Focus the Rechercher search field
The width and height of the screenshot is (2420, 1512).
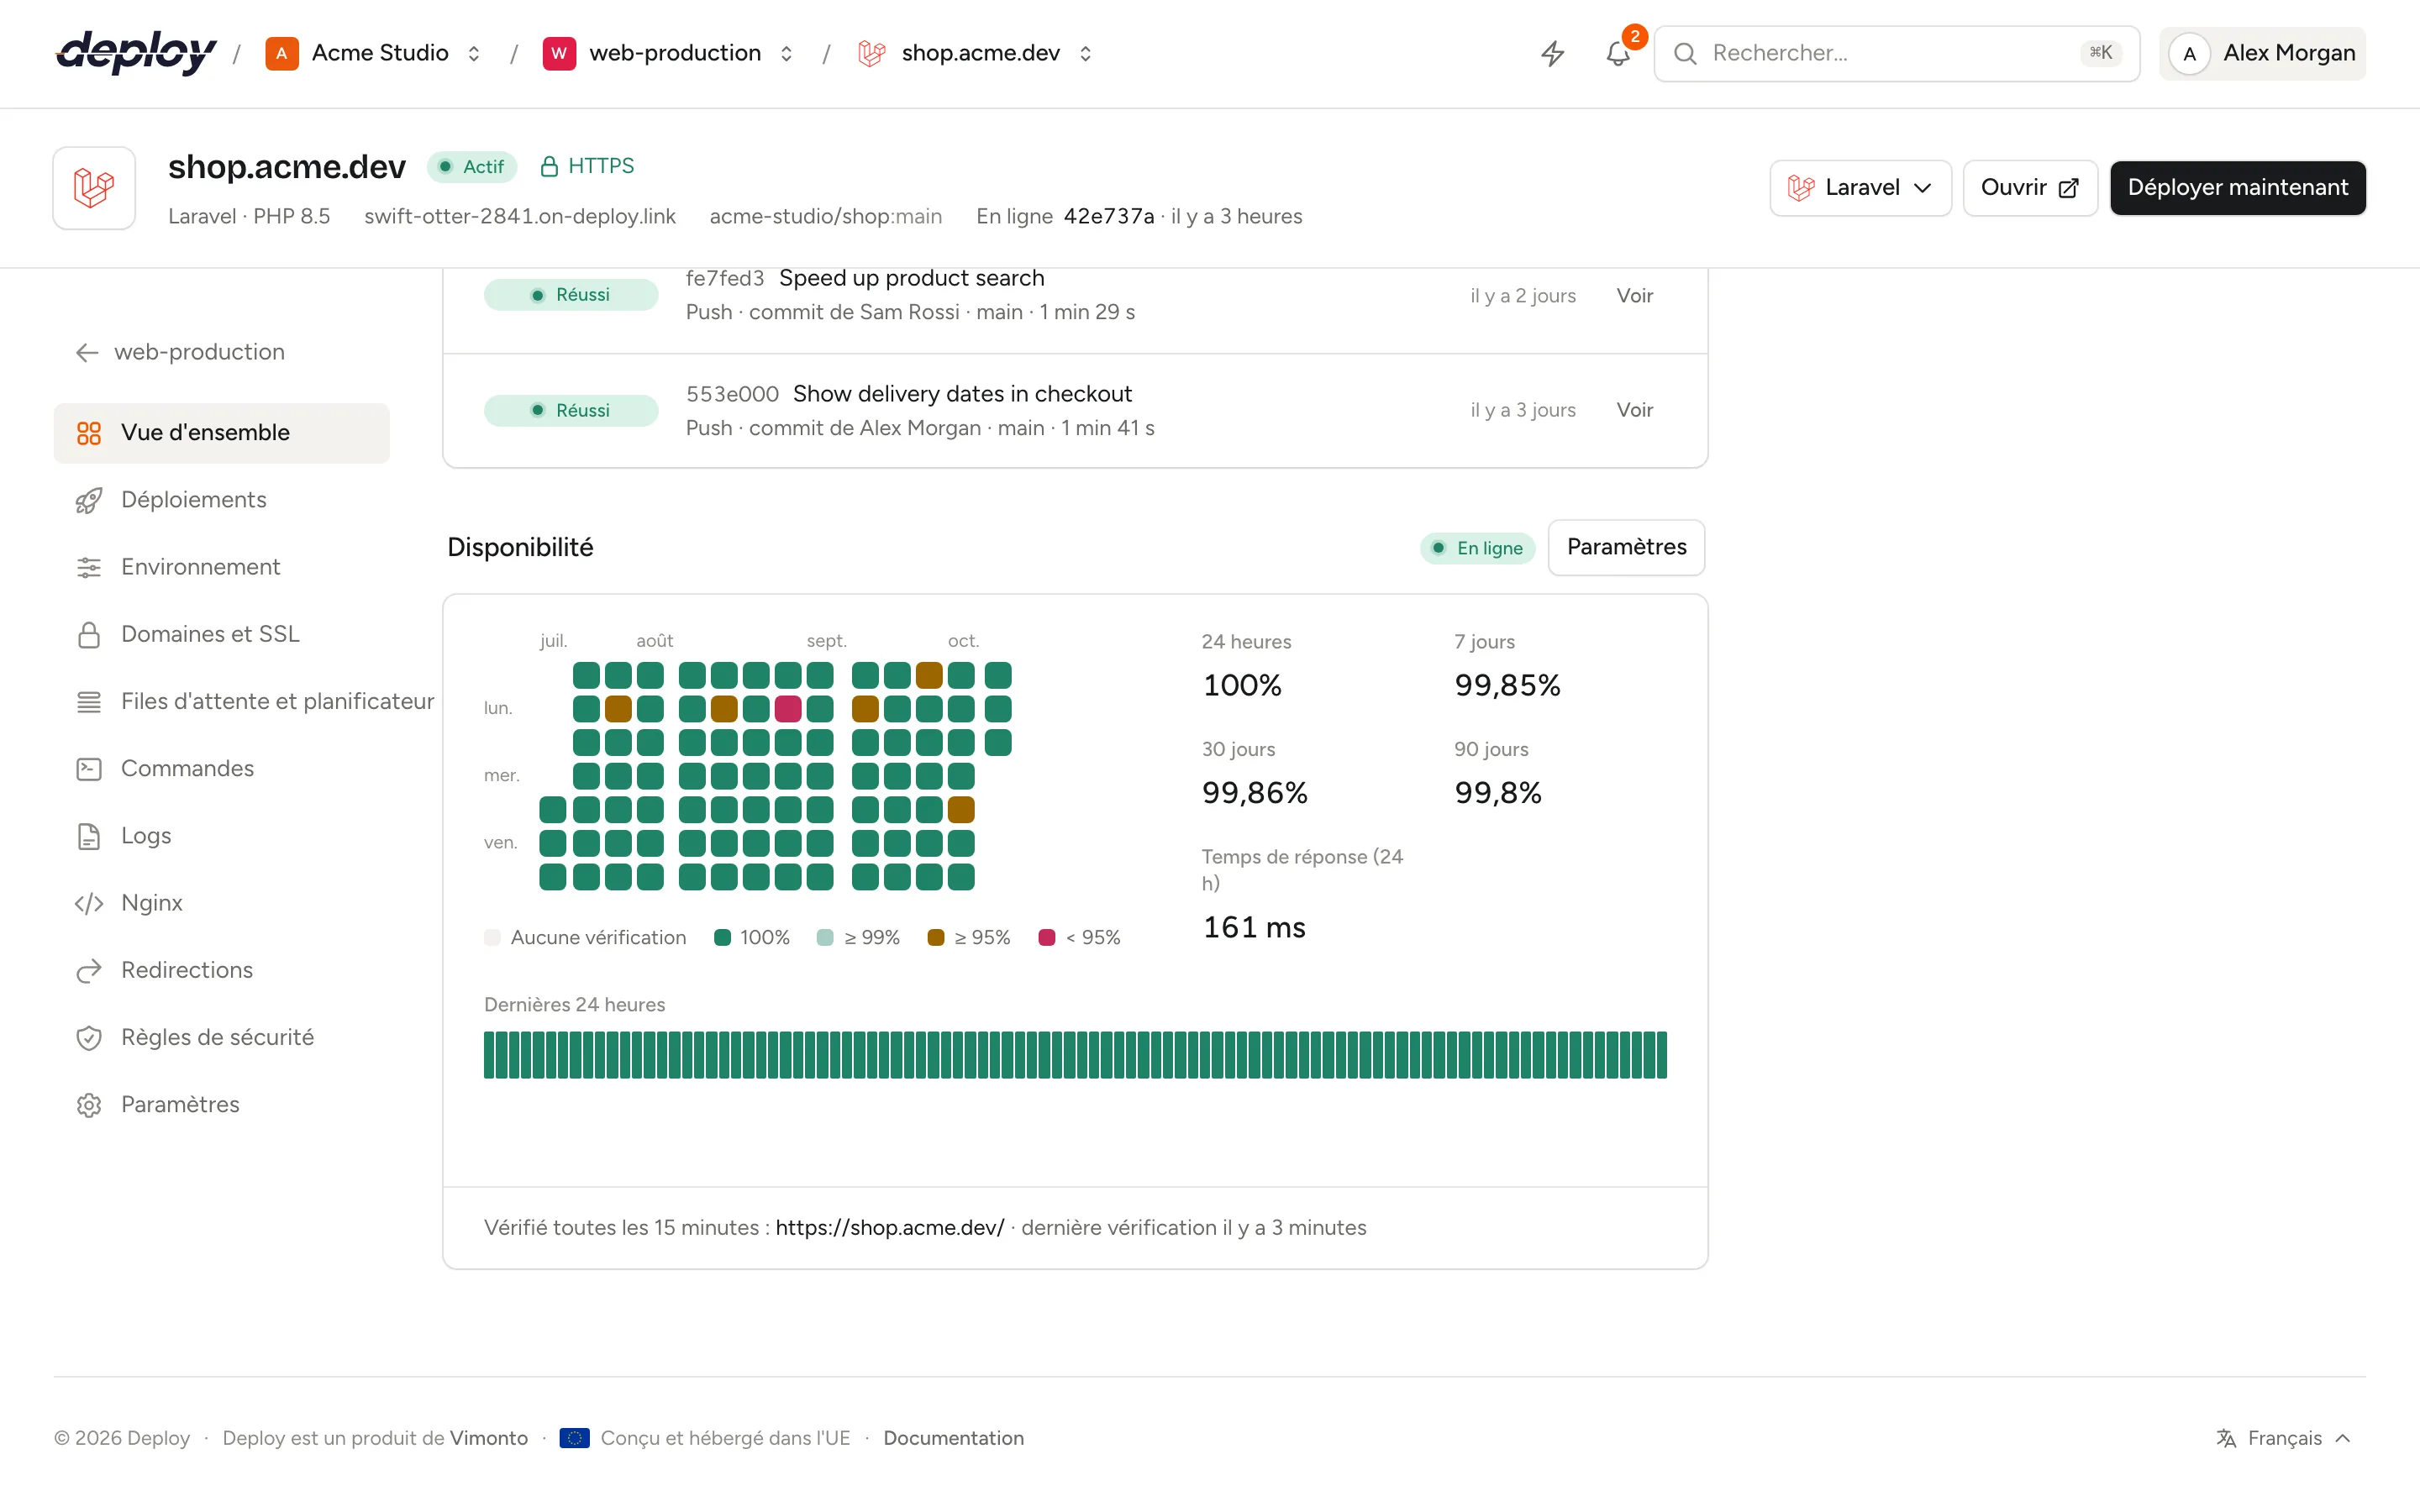1896,53
